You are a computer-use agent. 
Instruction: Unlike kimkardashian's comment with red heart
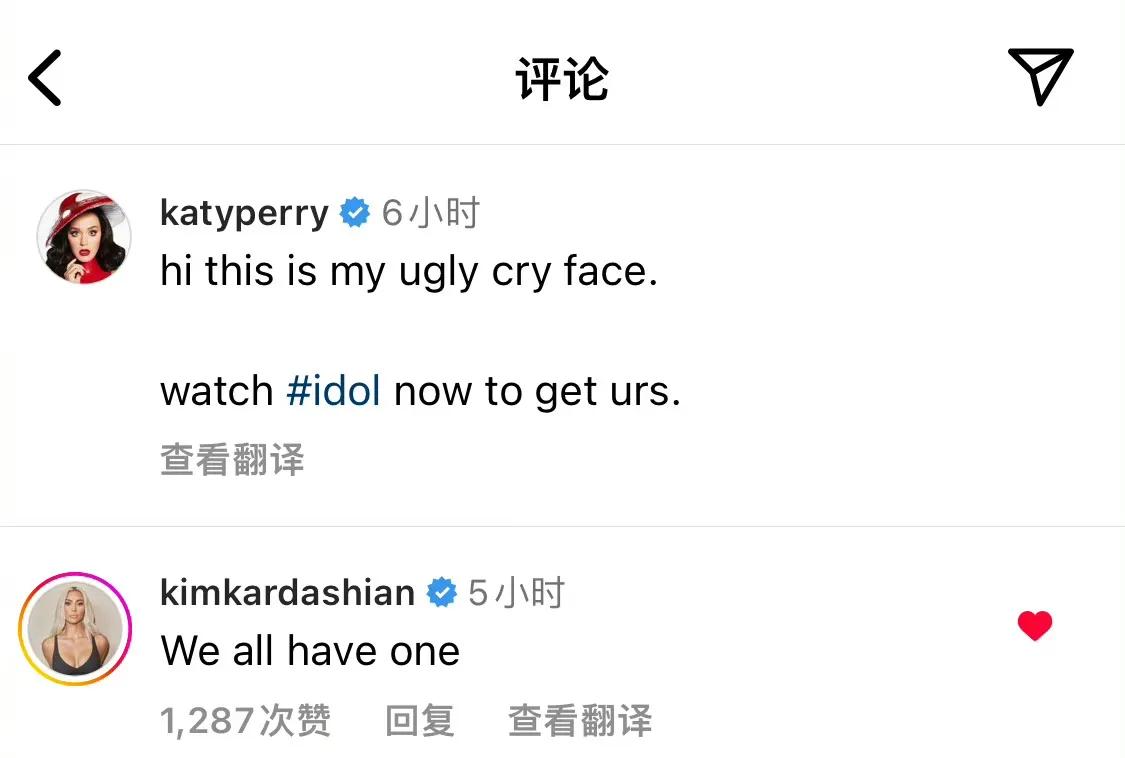(x=1035, y=627)
